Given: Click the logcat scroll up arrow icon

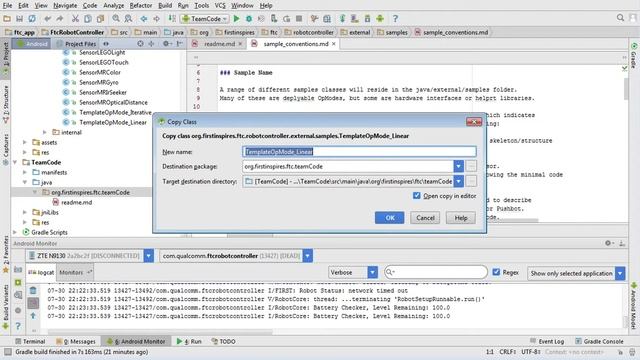Looking at the screenshot, I should pyautogui.click(x=33, y=316).
